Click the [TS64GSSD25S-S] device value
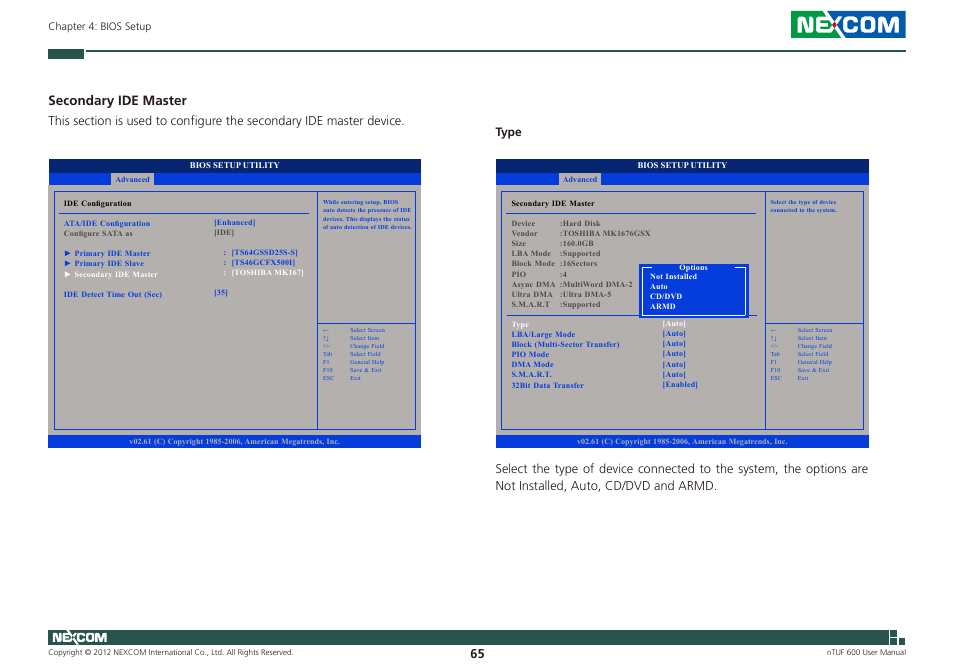This screenshot has height=672, width=954. click(x=265, y=252)
